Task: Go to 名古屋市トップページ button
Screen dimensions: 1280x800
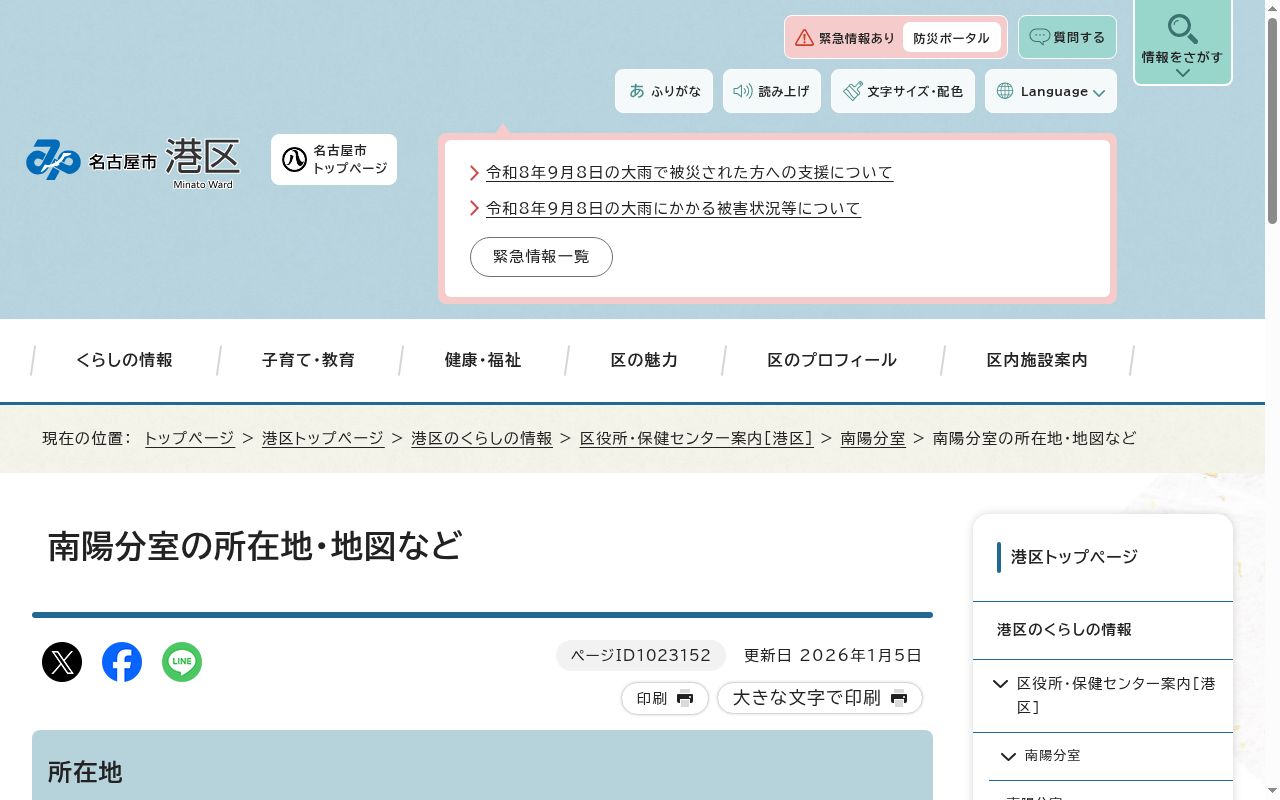Action: pyautogui.click(x=334, y=160)
